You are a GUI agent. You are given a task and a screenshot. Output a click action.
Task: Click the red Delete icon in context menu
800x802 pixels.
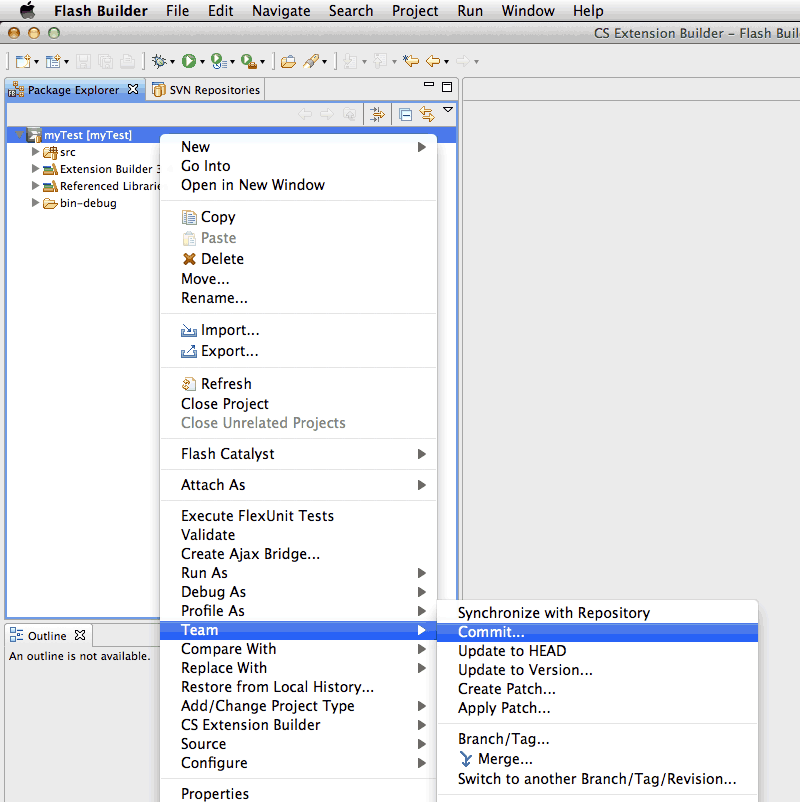(x=189, y=259)
